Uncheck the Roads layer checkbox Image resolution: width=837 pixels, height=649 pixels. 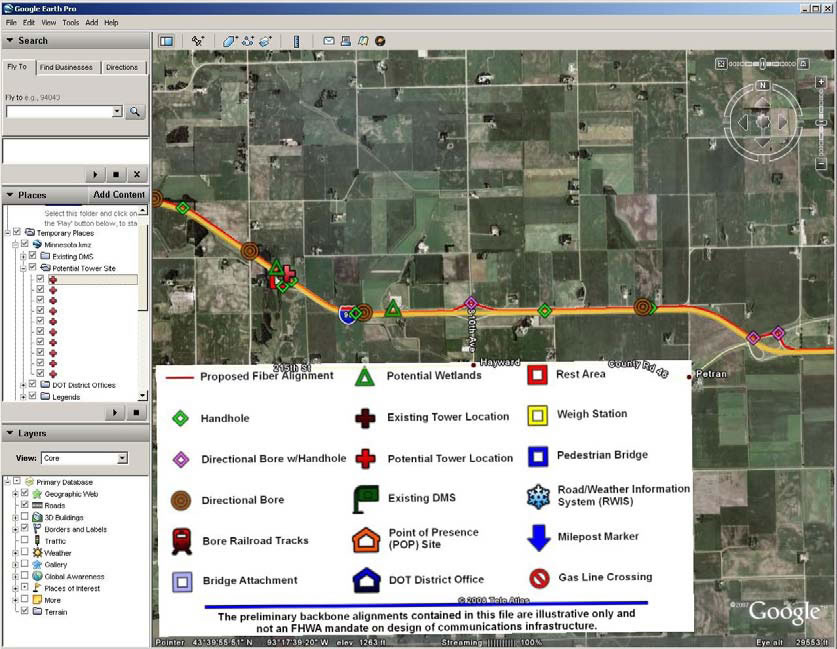click(x=25, y=505)
